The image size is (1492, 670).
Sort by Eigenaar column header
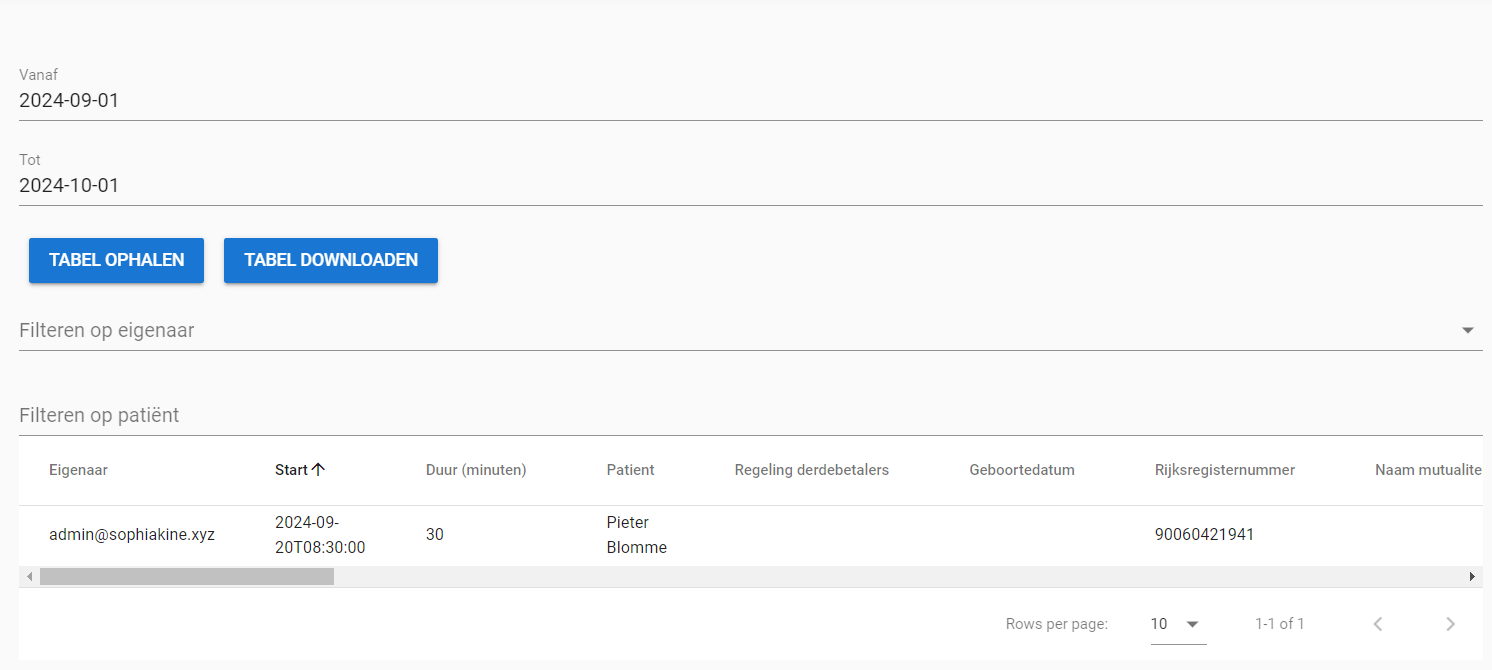tap(78, 470)
